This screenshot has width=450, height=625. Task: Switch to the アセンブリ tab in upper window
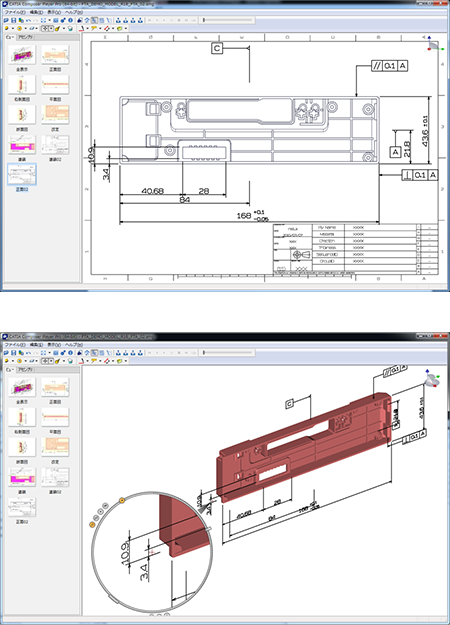click(x=25, y=37)
